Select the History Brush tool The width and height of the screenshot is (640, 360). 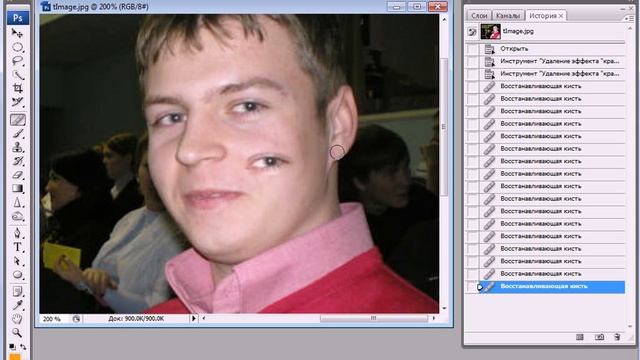pyautogui.click(x=18, y=161)
